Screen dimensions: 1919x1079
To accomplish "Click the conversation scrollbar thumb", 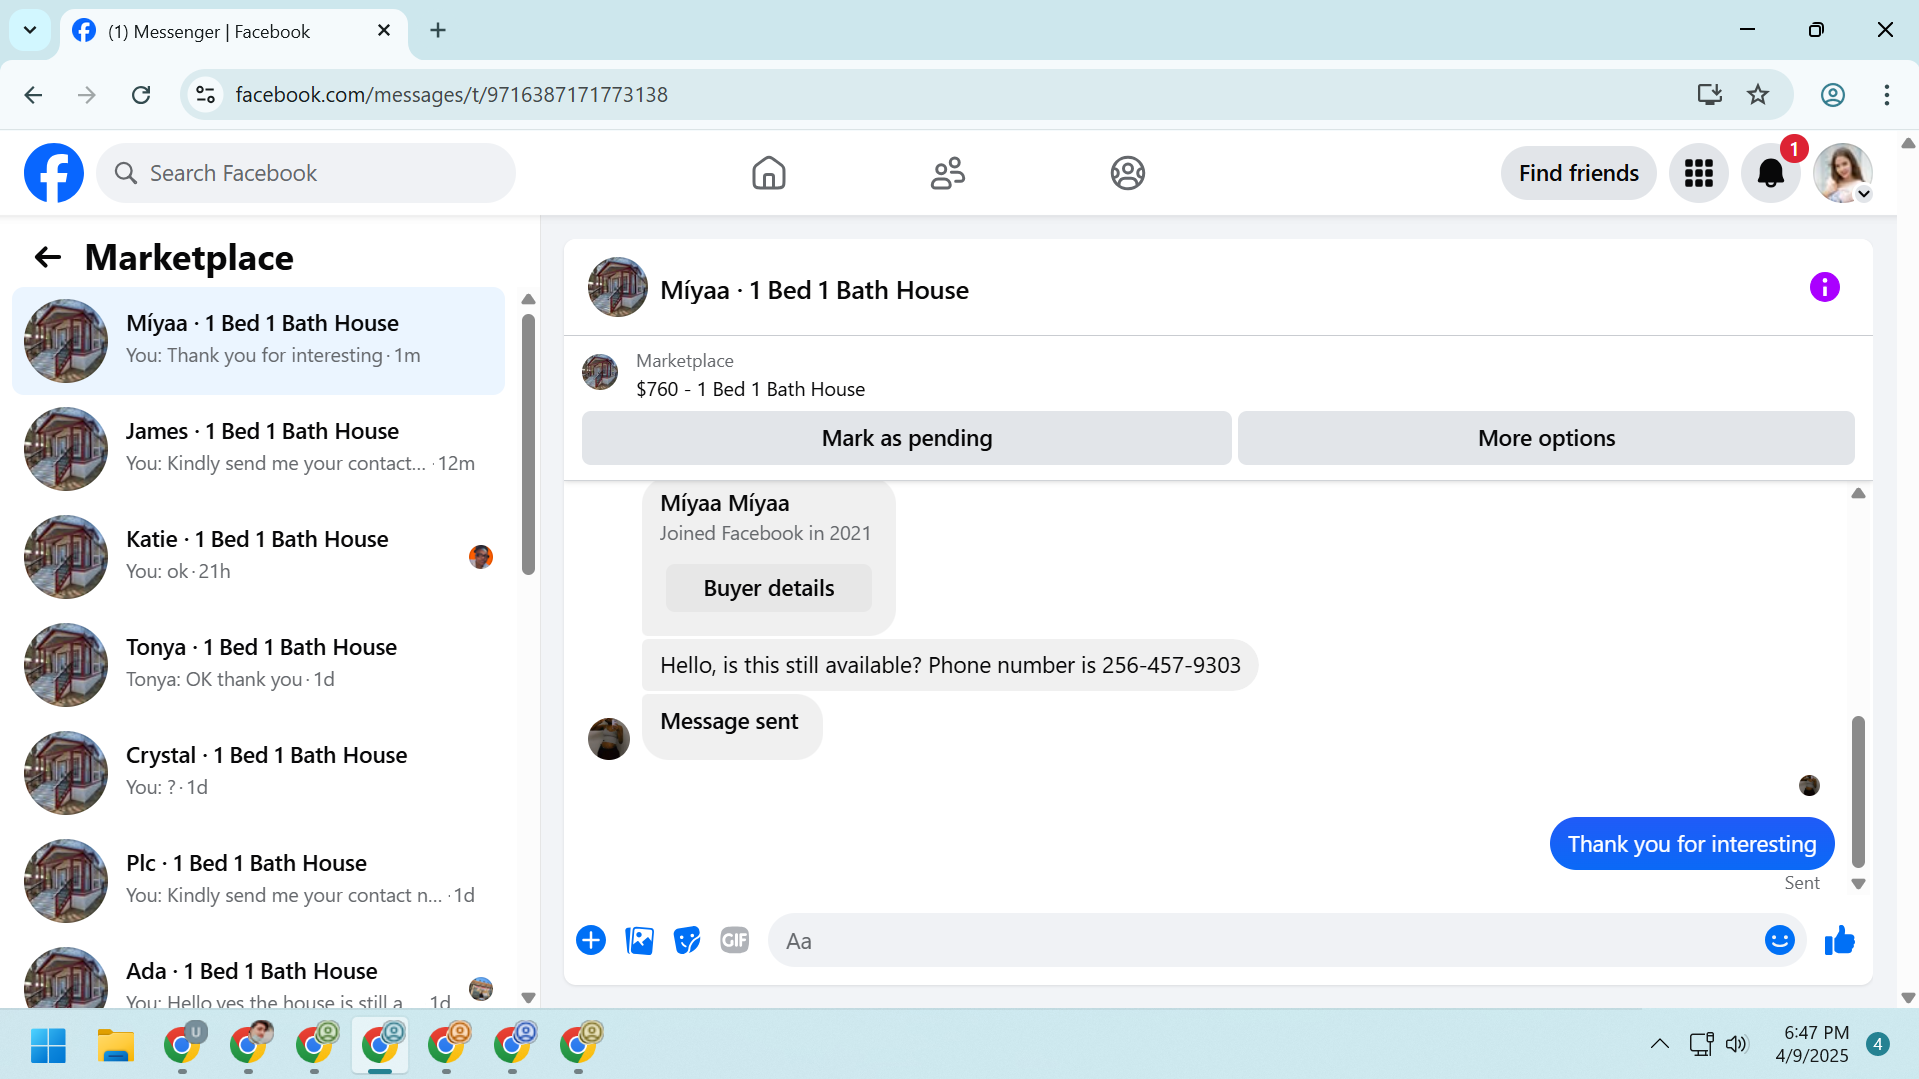I will (x=1858, y=792).
